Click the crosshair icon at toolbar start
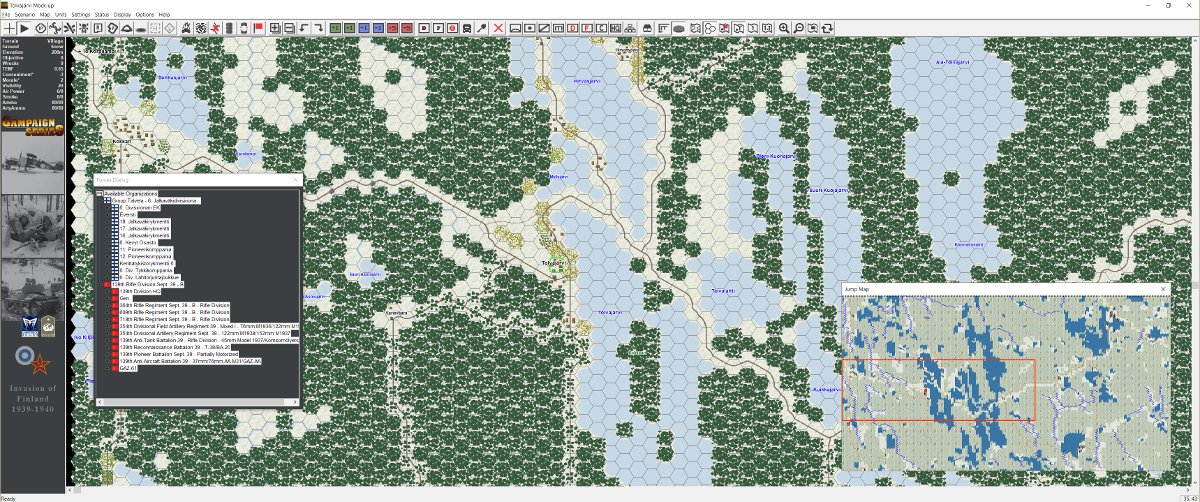The image size is (1200, 502). tap(9, 28)
